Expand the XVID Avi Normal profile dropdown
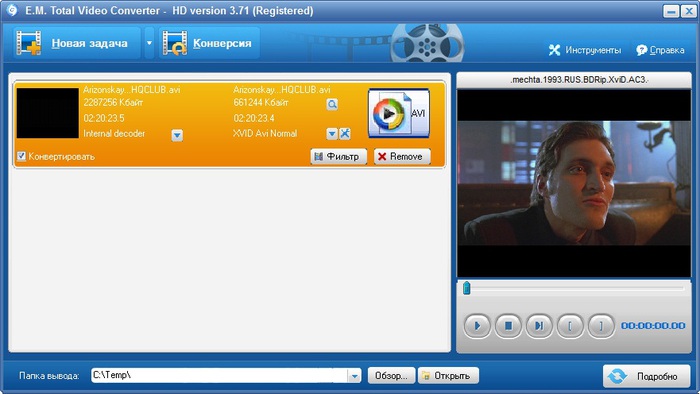This screenshot has width=700, height=394. [x=331, y=133]
